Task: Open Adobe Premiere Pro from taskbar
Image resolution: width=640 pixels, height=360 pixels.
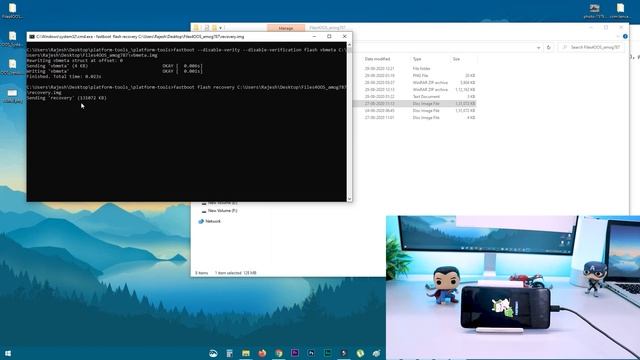Action: 295,353
